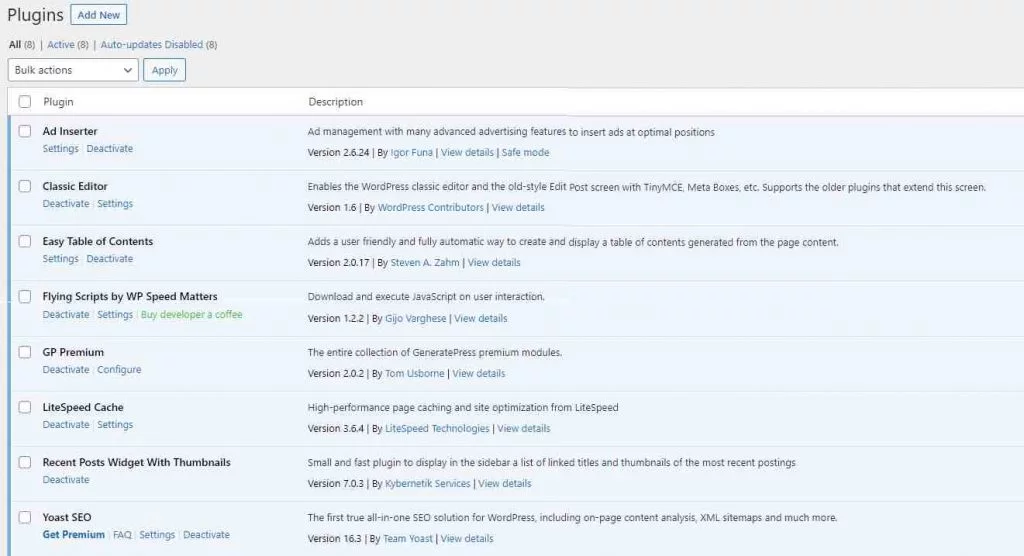This screenshot has width=1024, height=556.
Task: Open Yoast SEO Settings
Action: (157, 534)
